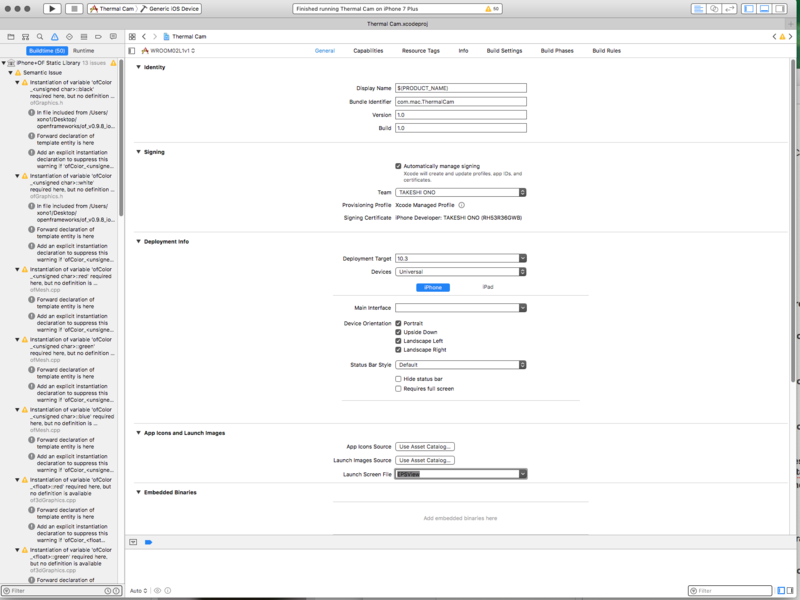
Task: Uncheck Portrait orientation
Action: (x=398, y=323)
